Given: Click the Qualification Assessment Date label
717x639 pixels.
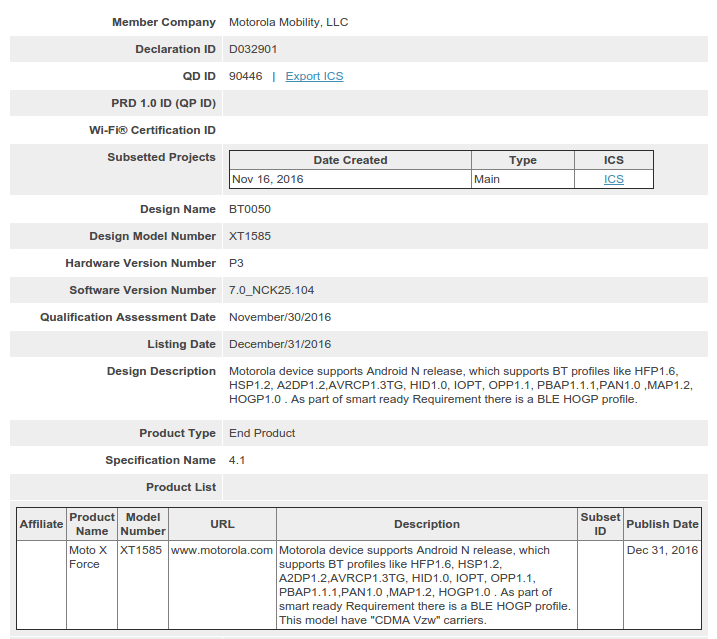Looking at the screenshot, I should [128, 317].
